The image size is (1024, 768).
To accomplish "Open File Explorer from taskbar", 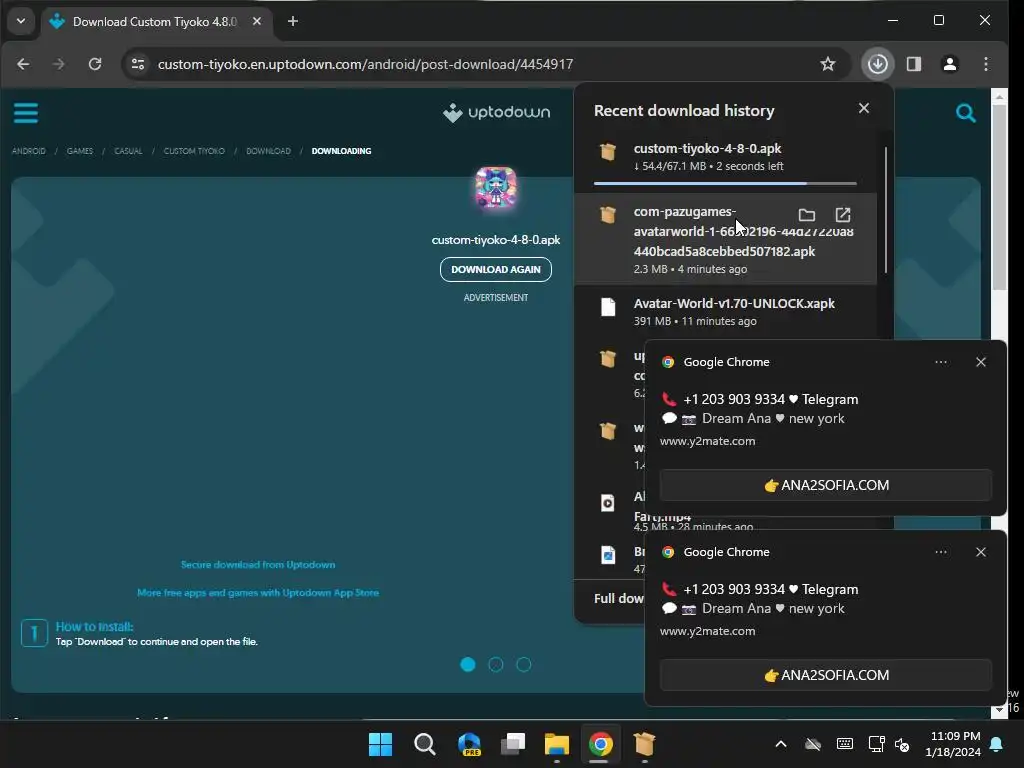I will (556, 744).
